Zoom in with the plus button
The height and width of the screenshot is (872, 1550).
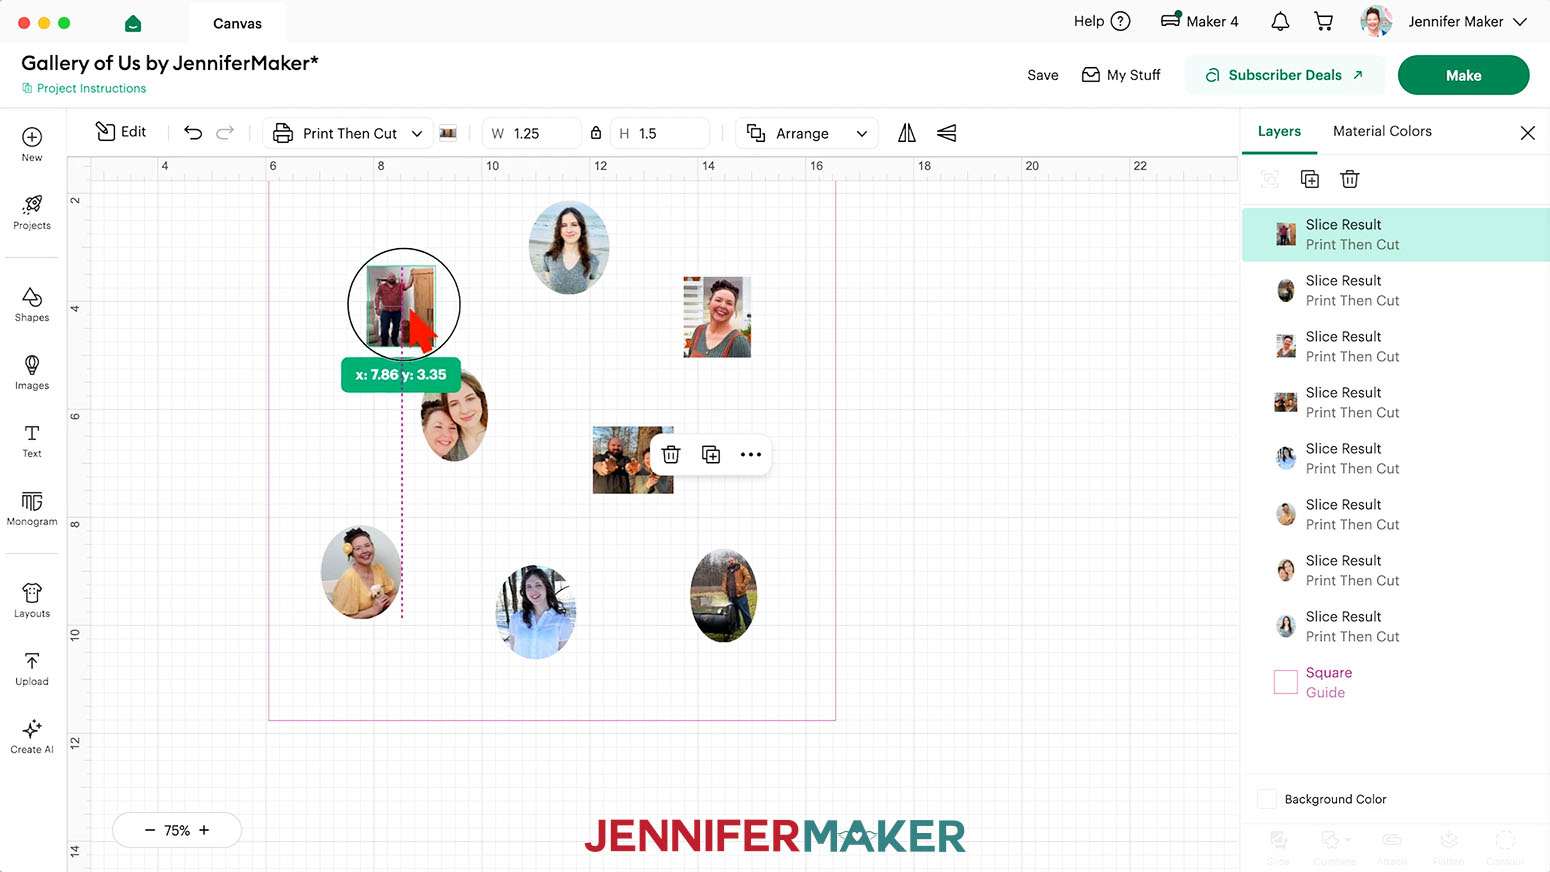coord(204,830)
